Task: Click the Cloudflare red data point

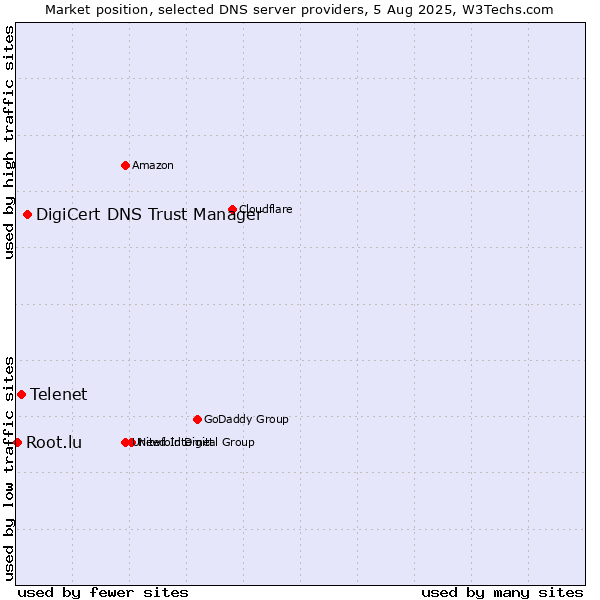Action: pyautogui.click(x=232, y=209)
